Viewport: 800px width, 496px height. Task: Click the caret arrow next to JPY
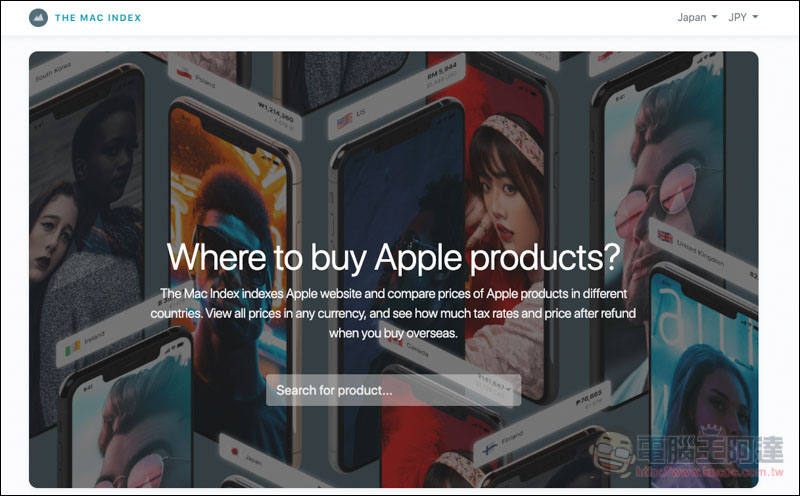755,17
